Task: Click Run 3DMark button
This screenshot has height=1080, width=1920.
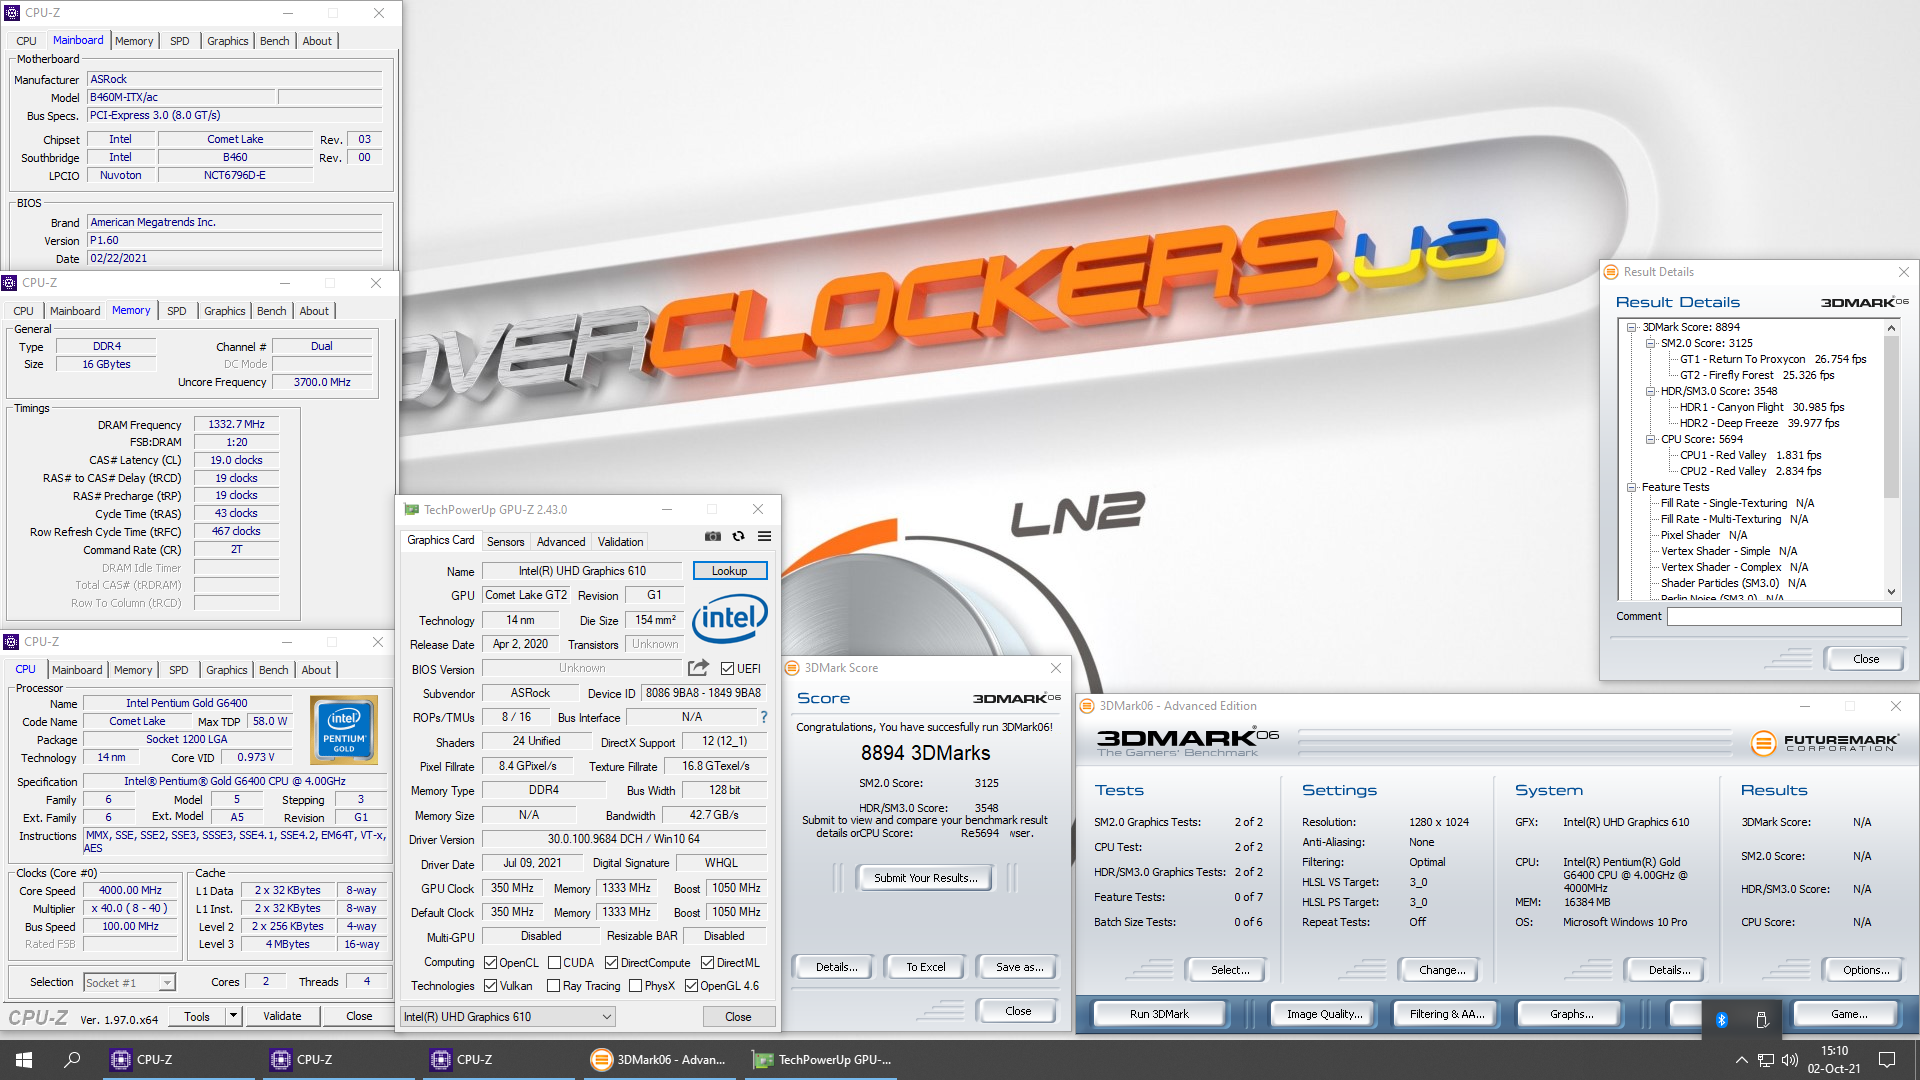Action: point(1159,1014)
